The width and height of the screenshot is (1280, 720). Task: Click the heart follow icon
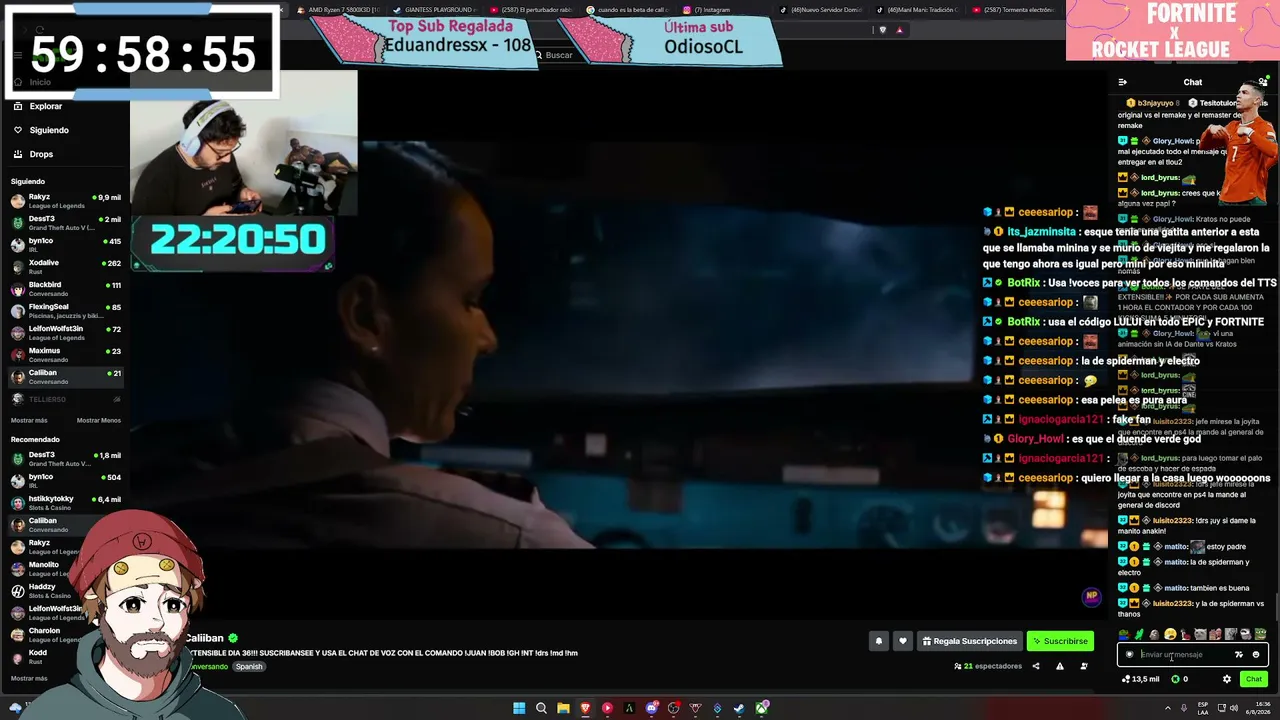coord(903,641)
